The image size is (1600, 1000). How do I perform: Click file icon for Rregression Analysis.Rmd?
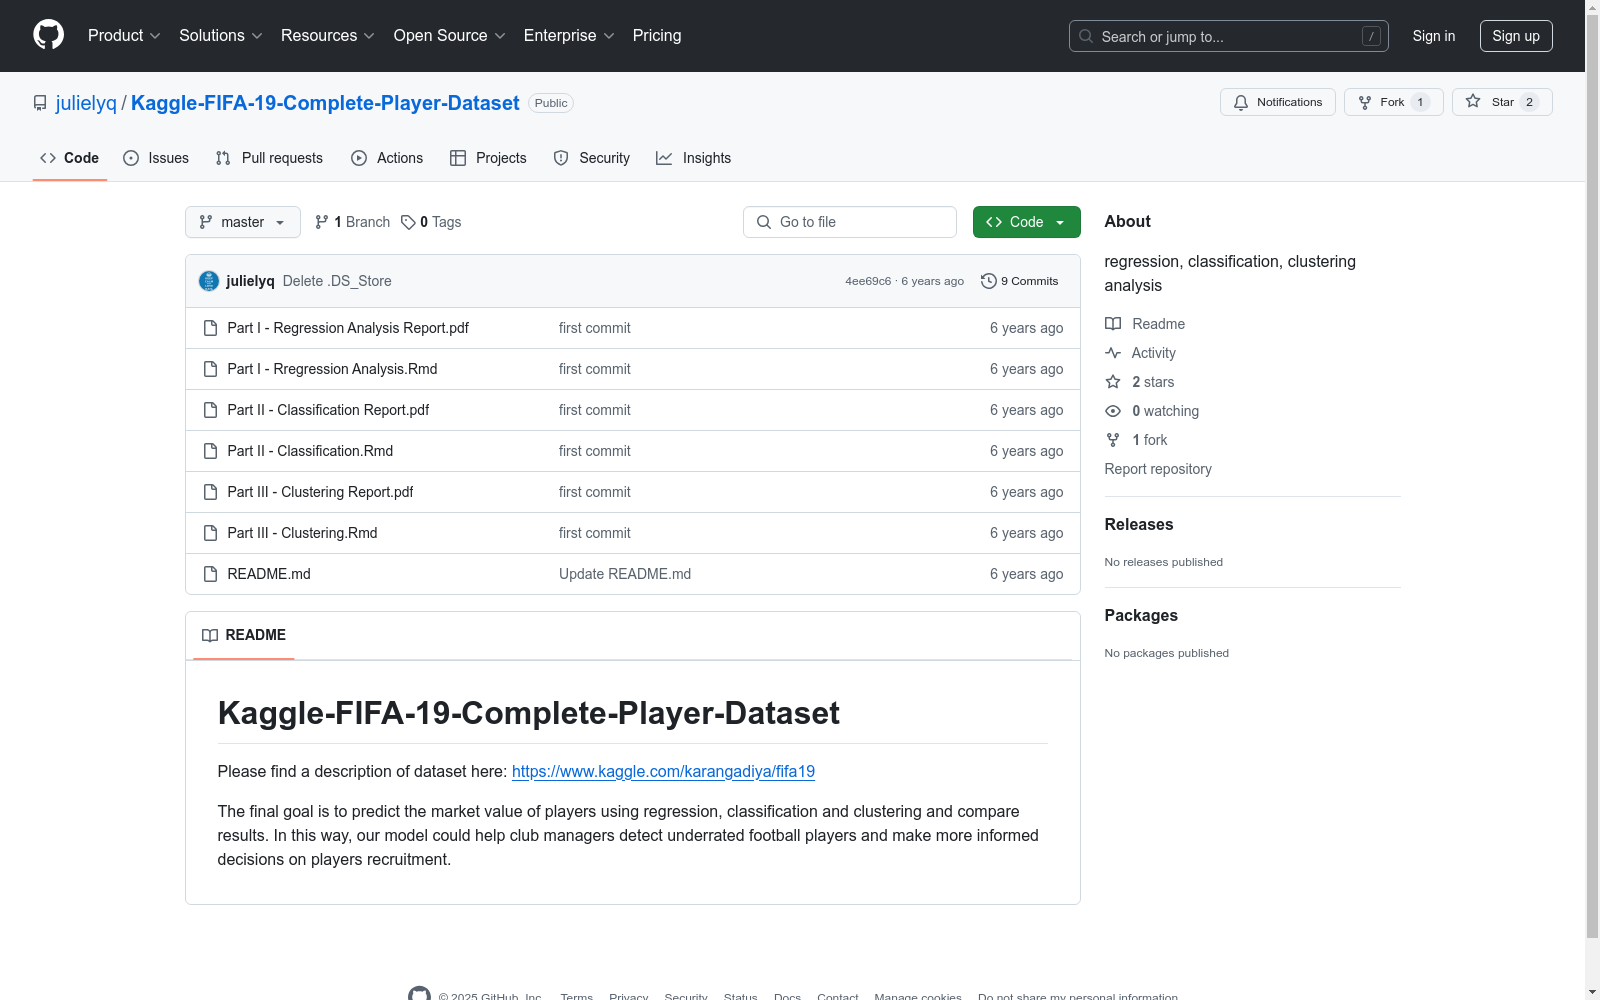click(x=210, y=369)
